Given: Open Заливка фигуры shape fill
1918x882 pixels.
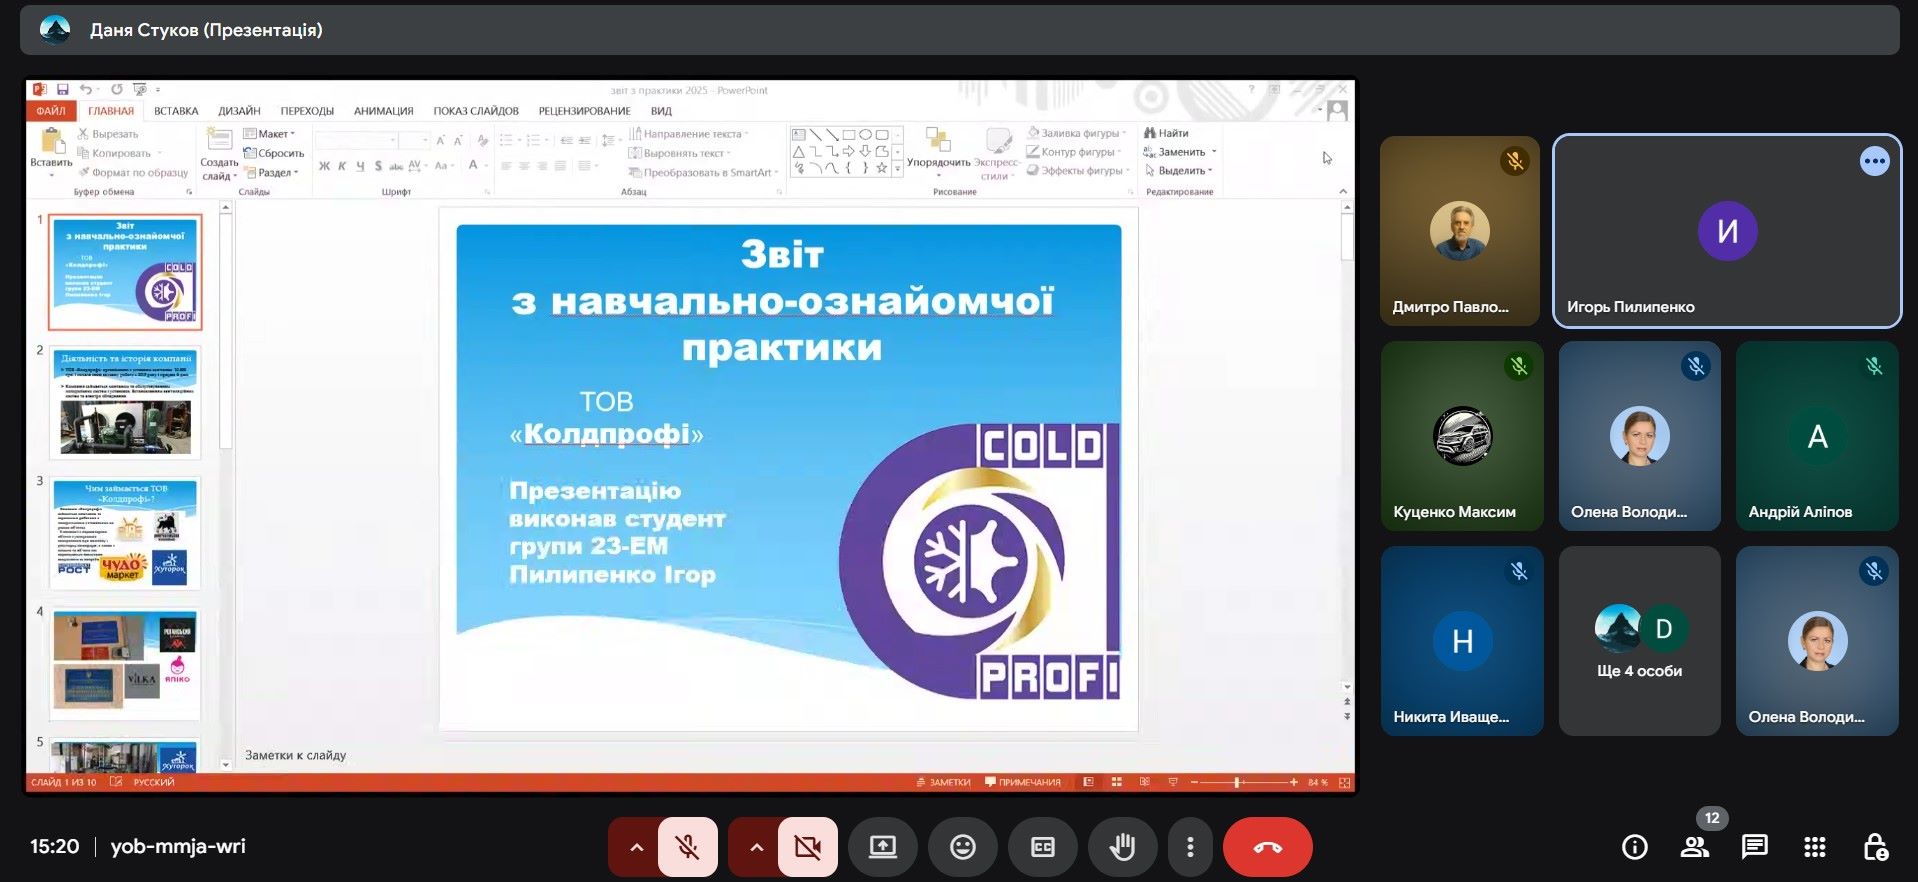Looking at the screenshot, I should (x=1076, y=133).
